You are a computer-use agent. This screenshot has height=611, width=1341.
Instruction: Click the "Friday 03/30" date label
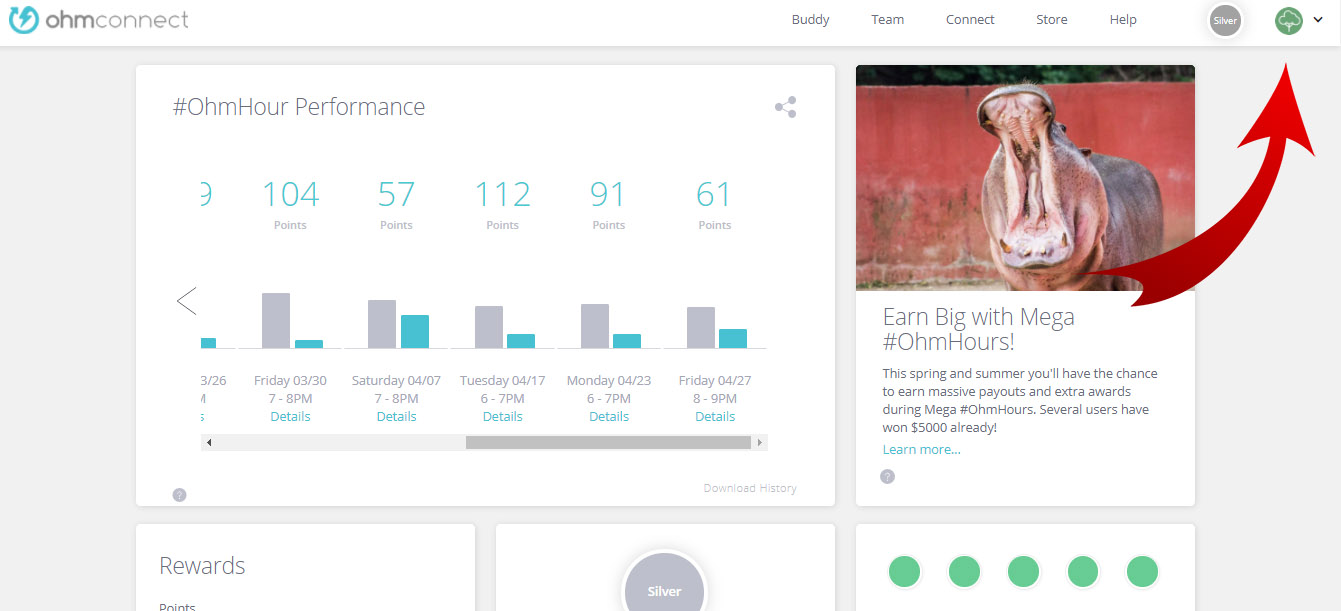coord(290,380)
